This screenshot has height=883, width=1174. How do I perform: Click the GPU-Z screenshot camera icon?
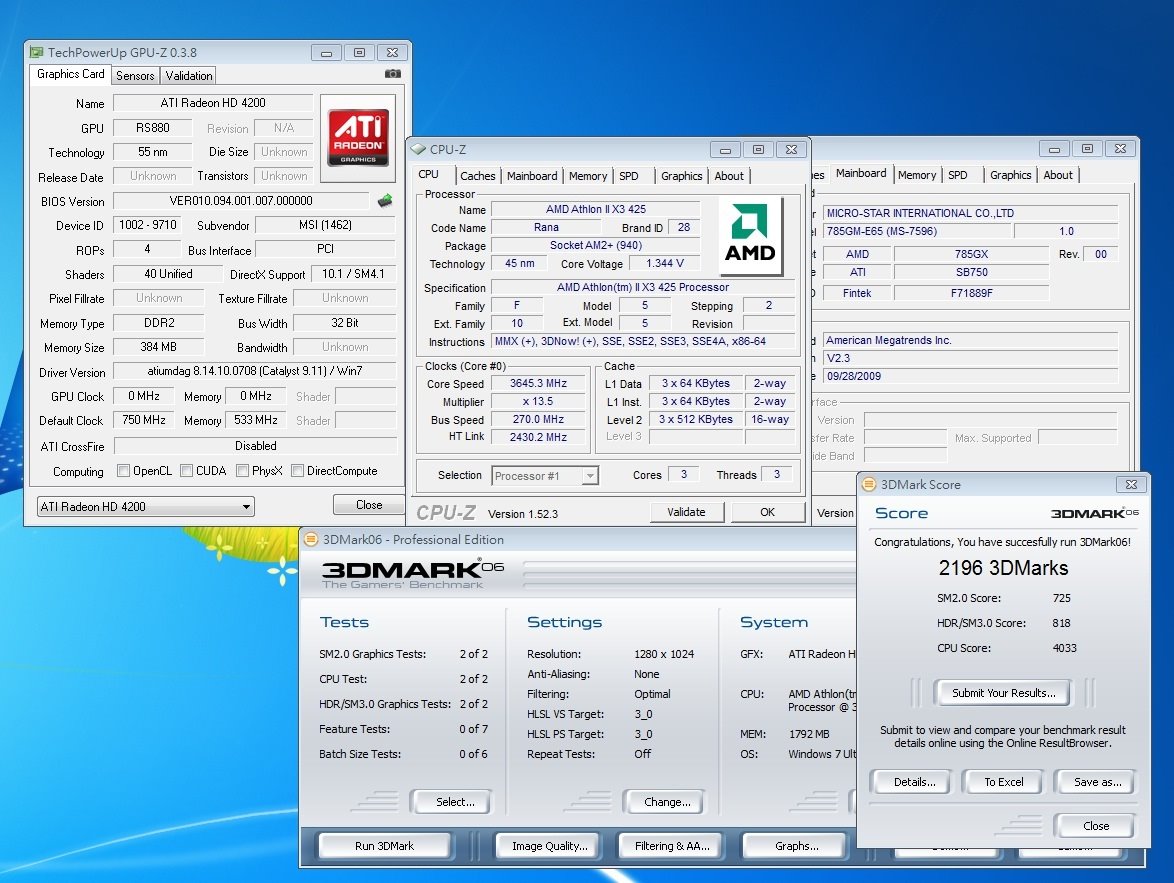click(392, 73)
